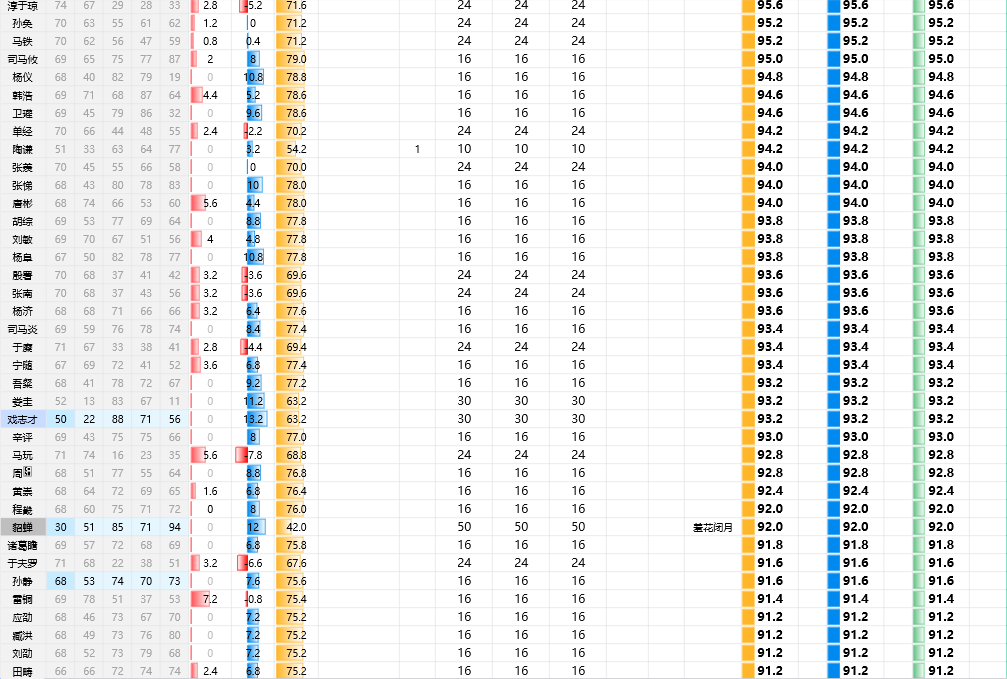Click the value -2.2 in 单经's row
The image size is (1007, 679).
pyautogui.click(x=253, y=131)
